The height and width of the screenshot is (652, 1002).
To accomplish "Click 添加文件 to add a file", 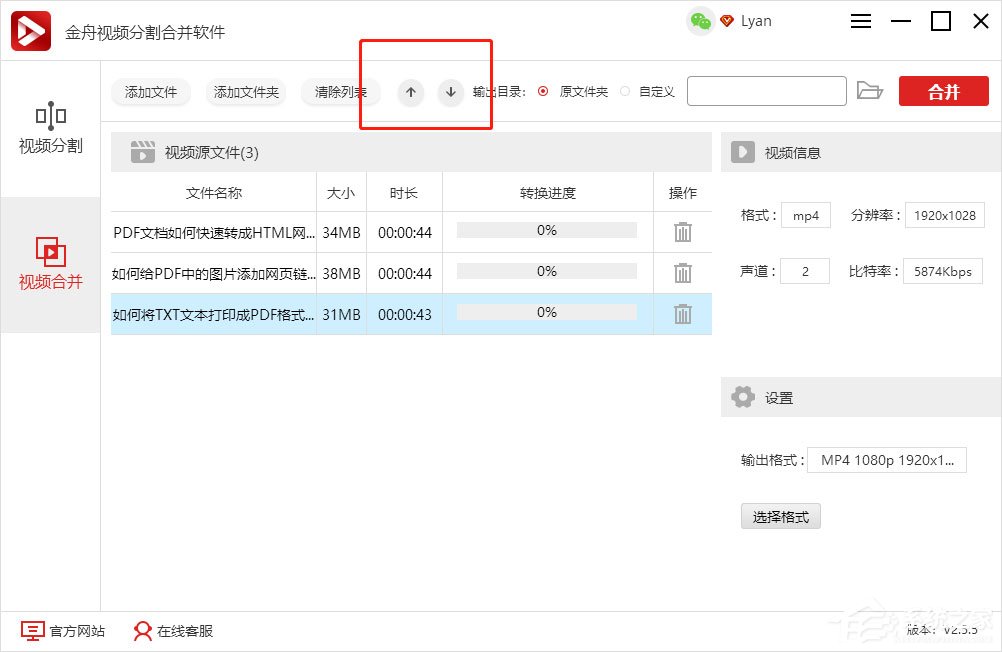I will pyautogui.click(x=150, y=92).
